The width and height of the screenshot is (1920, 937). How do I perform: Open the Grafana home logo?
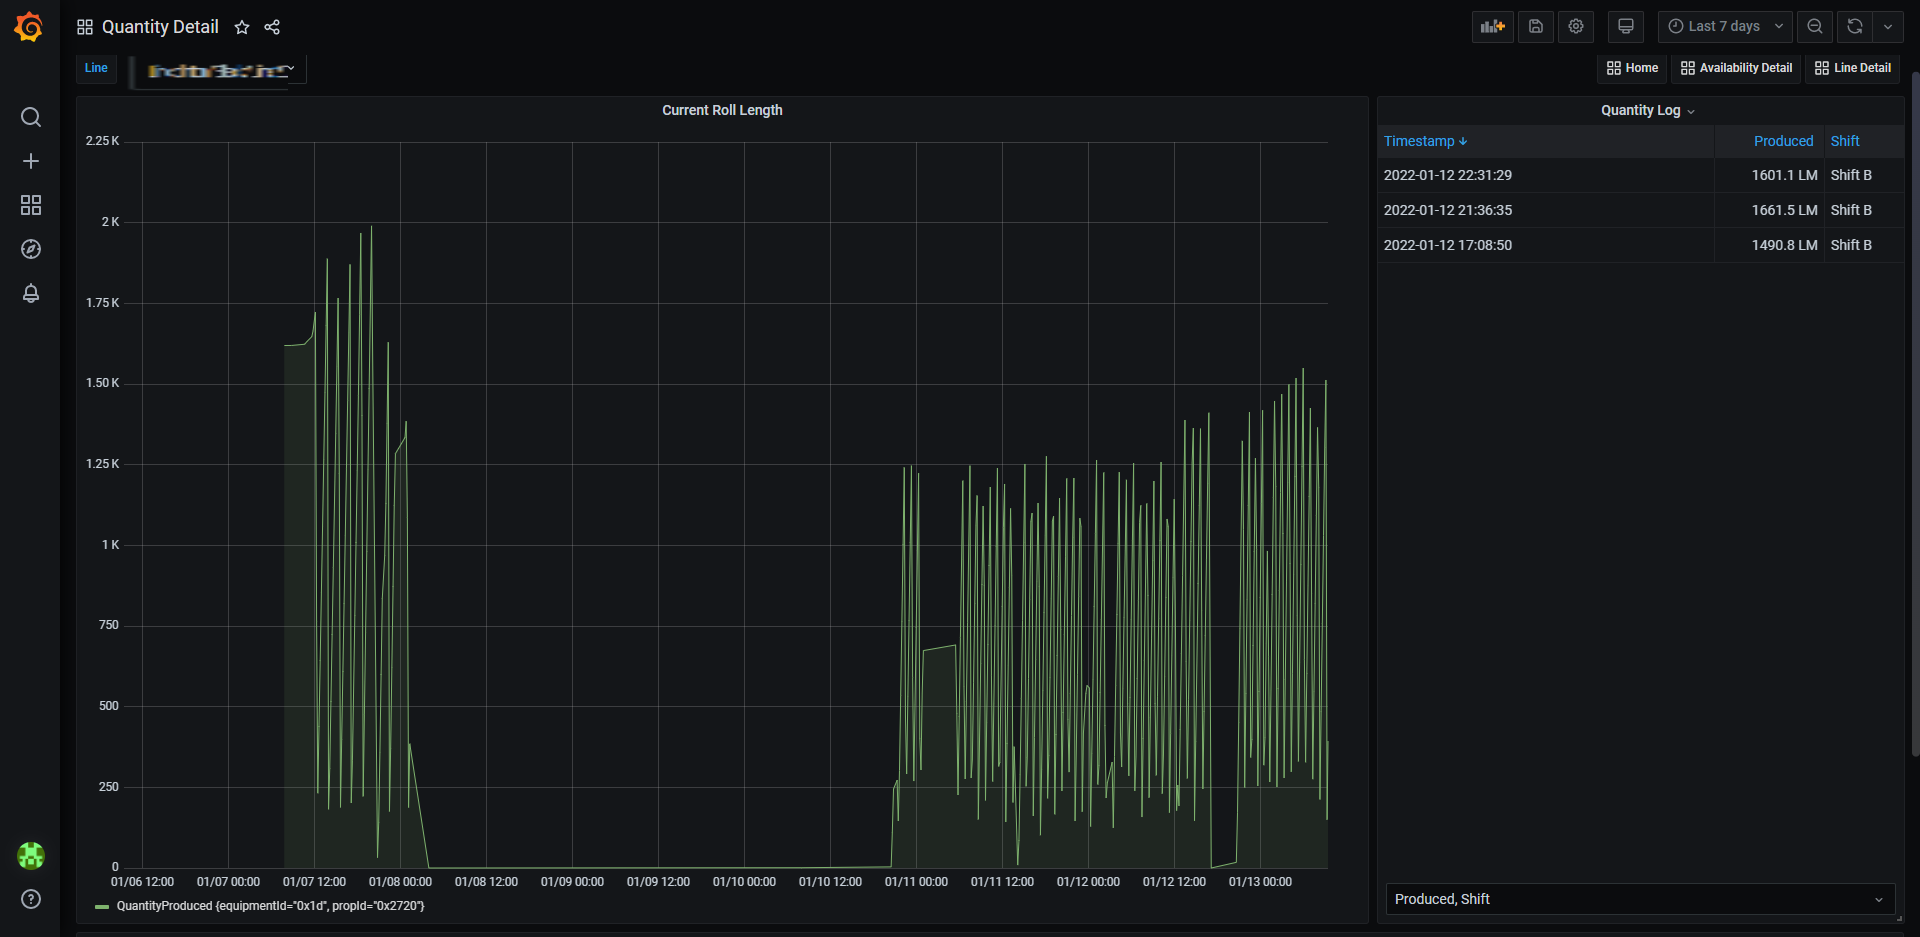[x=29, y=27]
